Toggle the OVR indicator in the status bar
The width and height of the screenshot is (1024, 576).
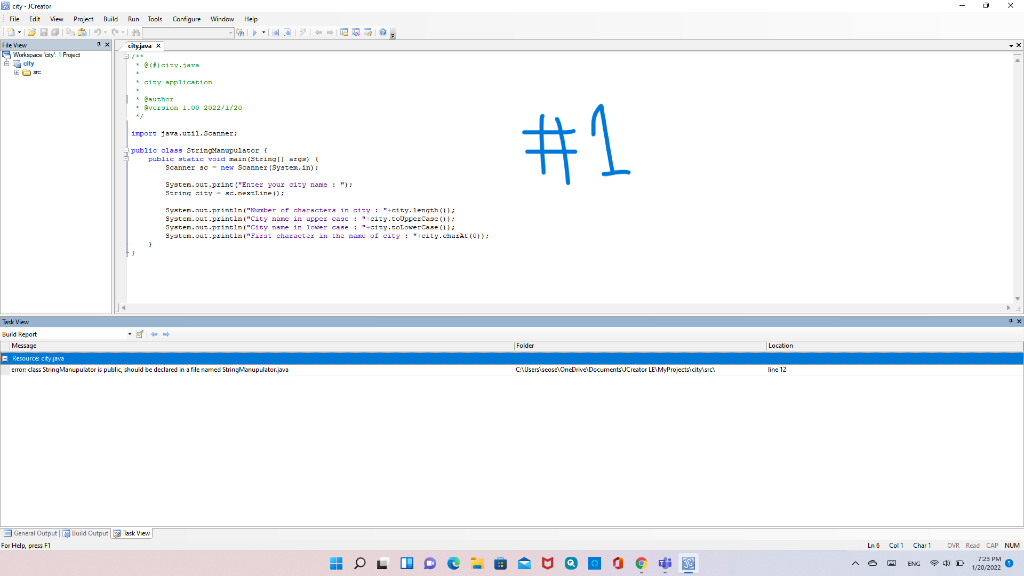(x=953, y=545)
